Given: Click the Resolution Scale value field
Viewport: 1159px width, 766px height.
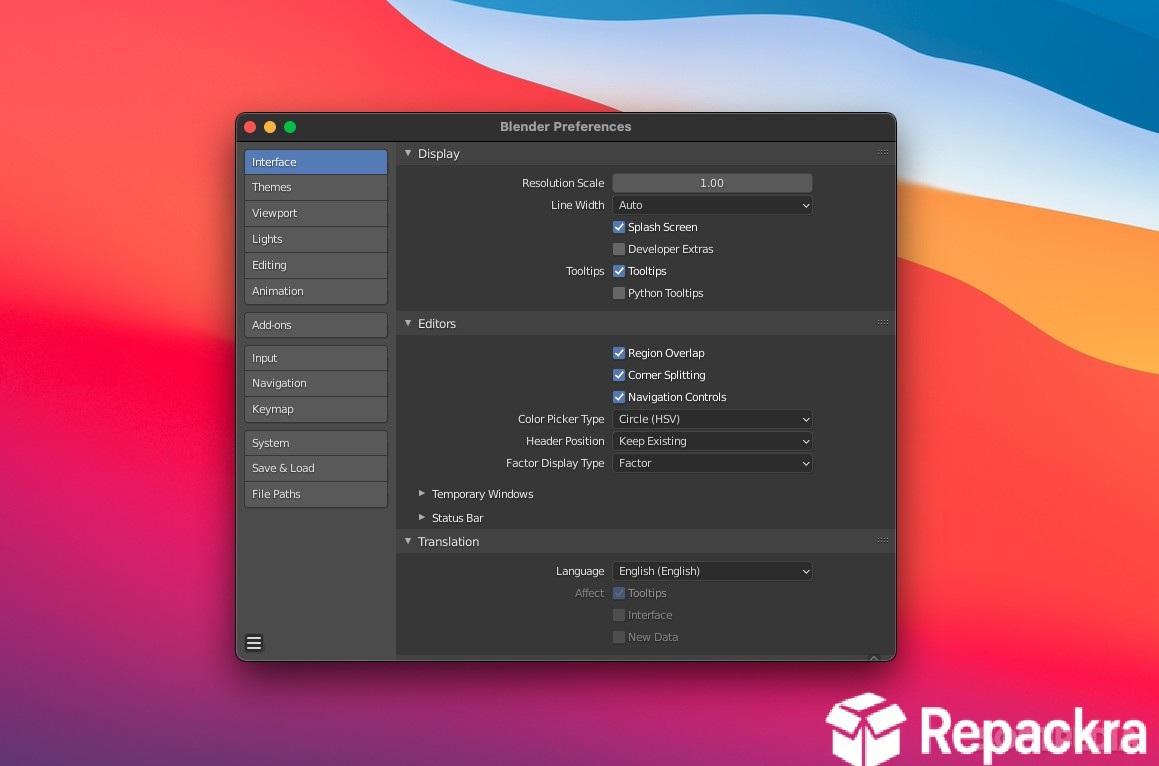Looking at the screenshot, I should 713,183.
